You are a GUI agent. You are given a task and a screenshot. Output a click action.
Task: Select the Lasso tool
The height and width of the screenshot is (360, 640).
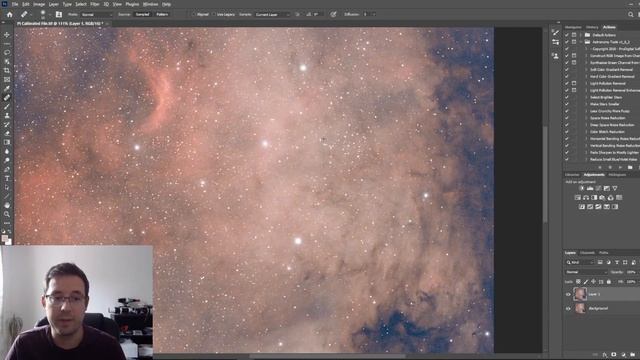click(7, 53)
